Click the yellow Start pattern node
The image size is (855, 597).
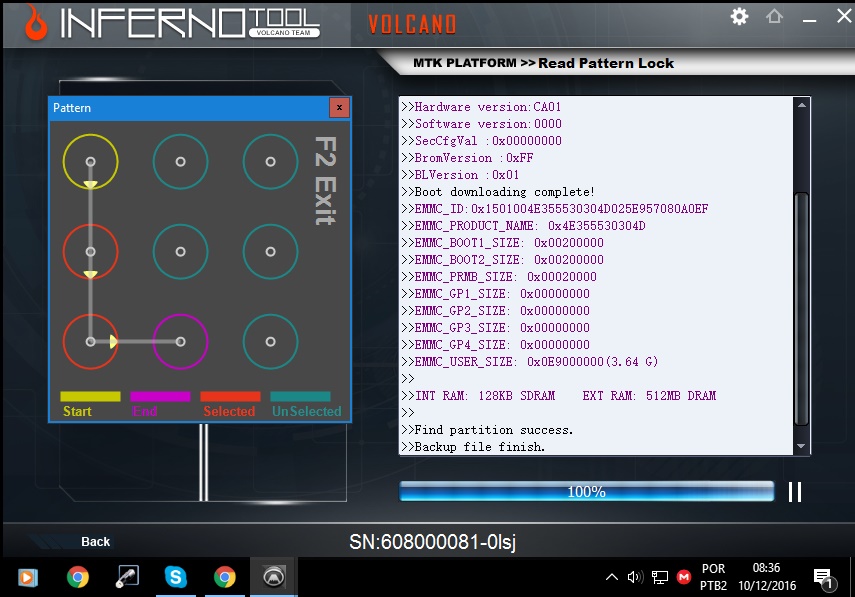coord(91,162)
